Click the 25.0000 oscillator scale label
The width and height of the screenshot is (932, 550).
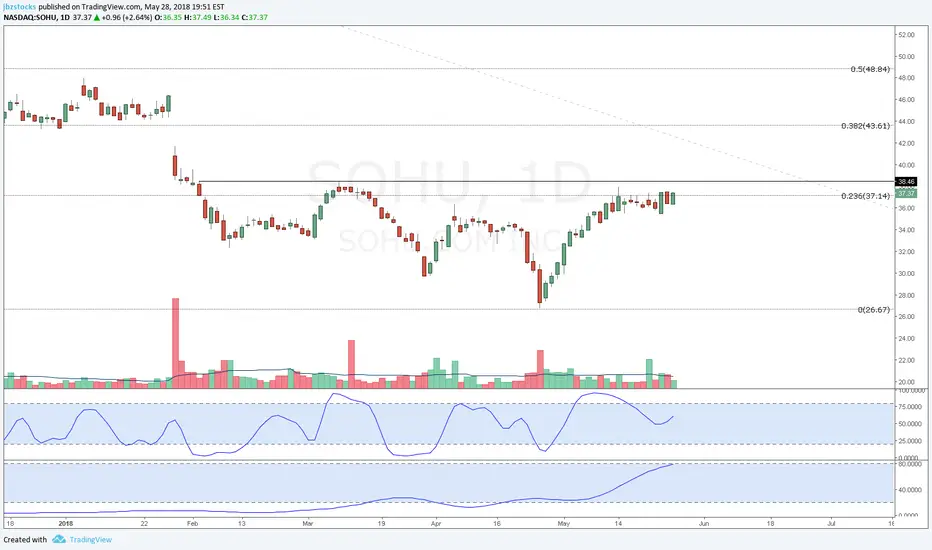[909, 441]
